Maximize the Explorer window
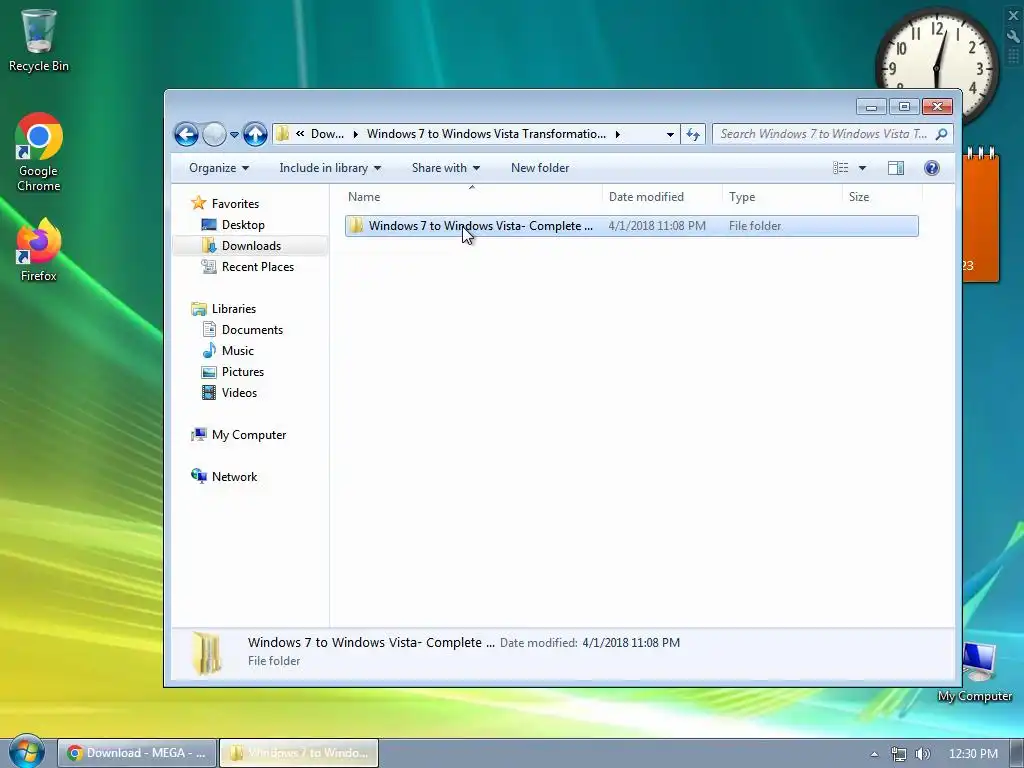1024x768 pixels. coord(904,106)
